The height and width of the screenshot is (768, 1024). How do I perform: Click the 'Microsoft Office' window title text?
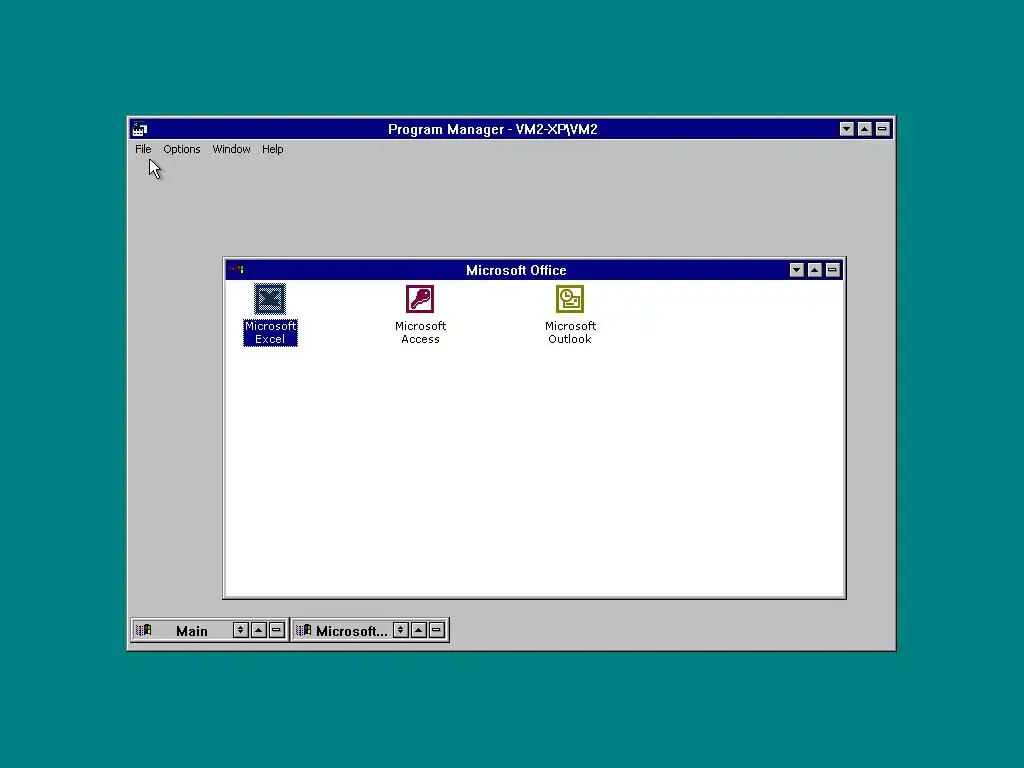(516, 270)
